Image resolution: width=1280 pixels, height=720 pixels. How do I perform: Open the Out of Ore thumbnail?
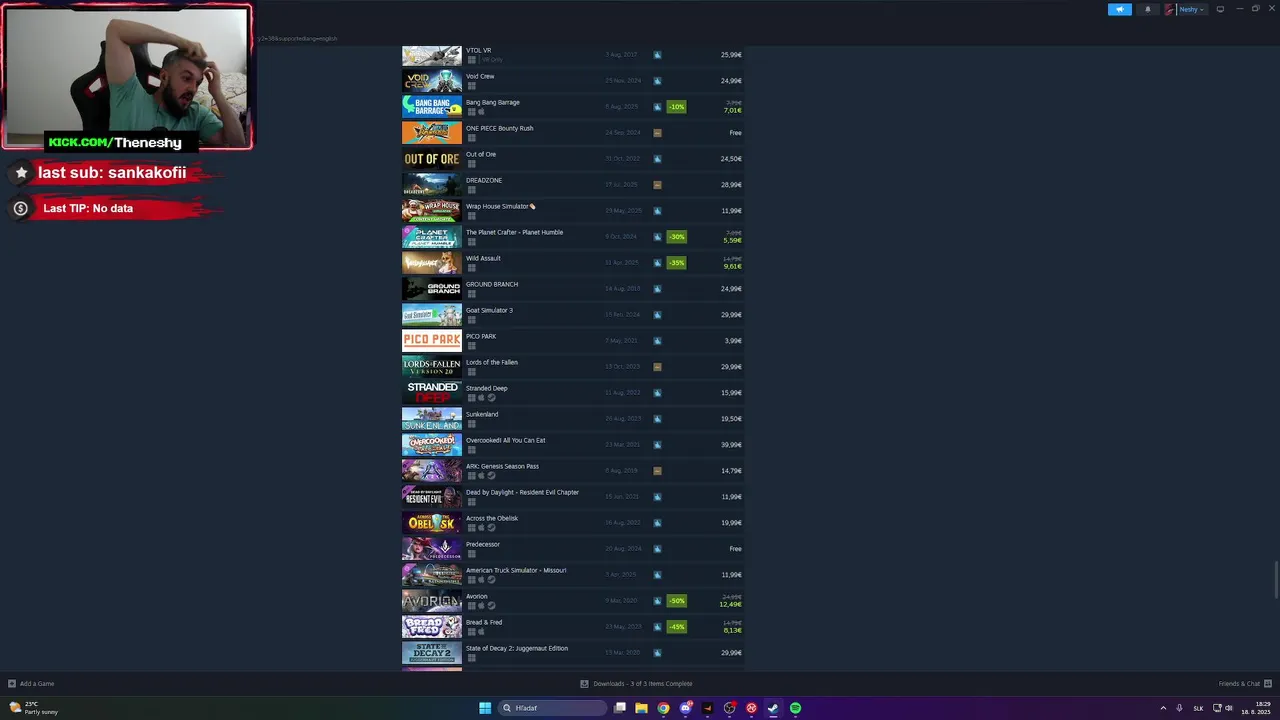click(432, 159)
